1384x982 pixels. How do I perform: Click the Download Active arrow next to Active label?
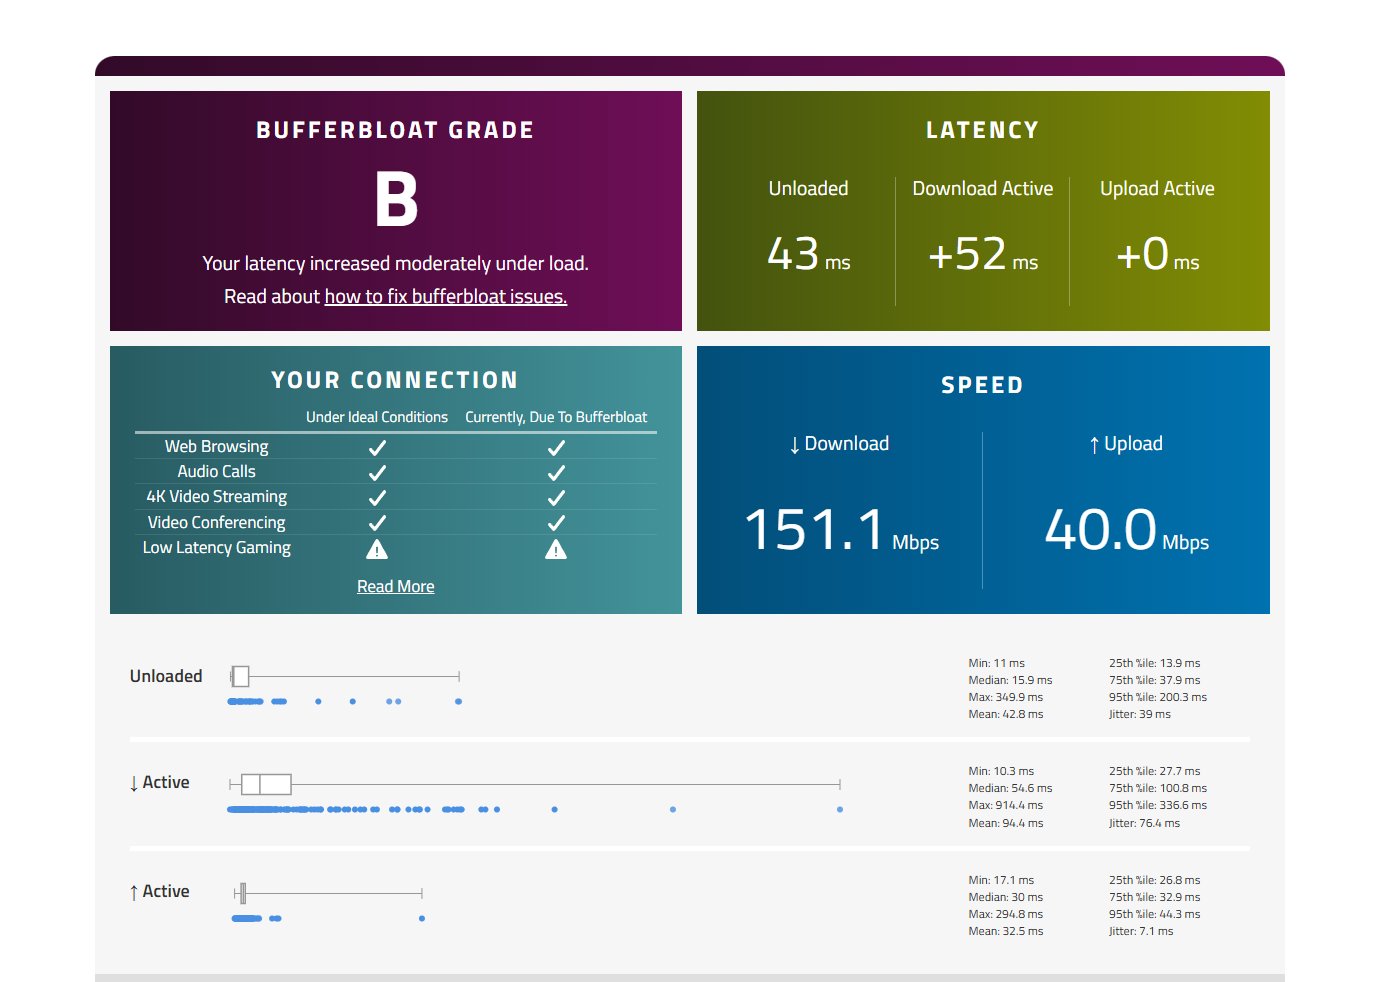point(135,782)
